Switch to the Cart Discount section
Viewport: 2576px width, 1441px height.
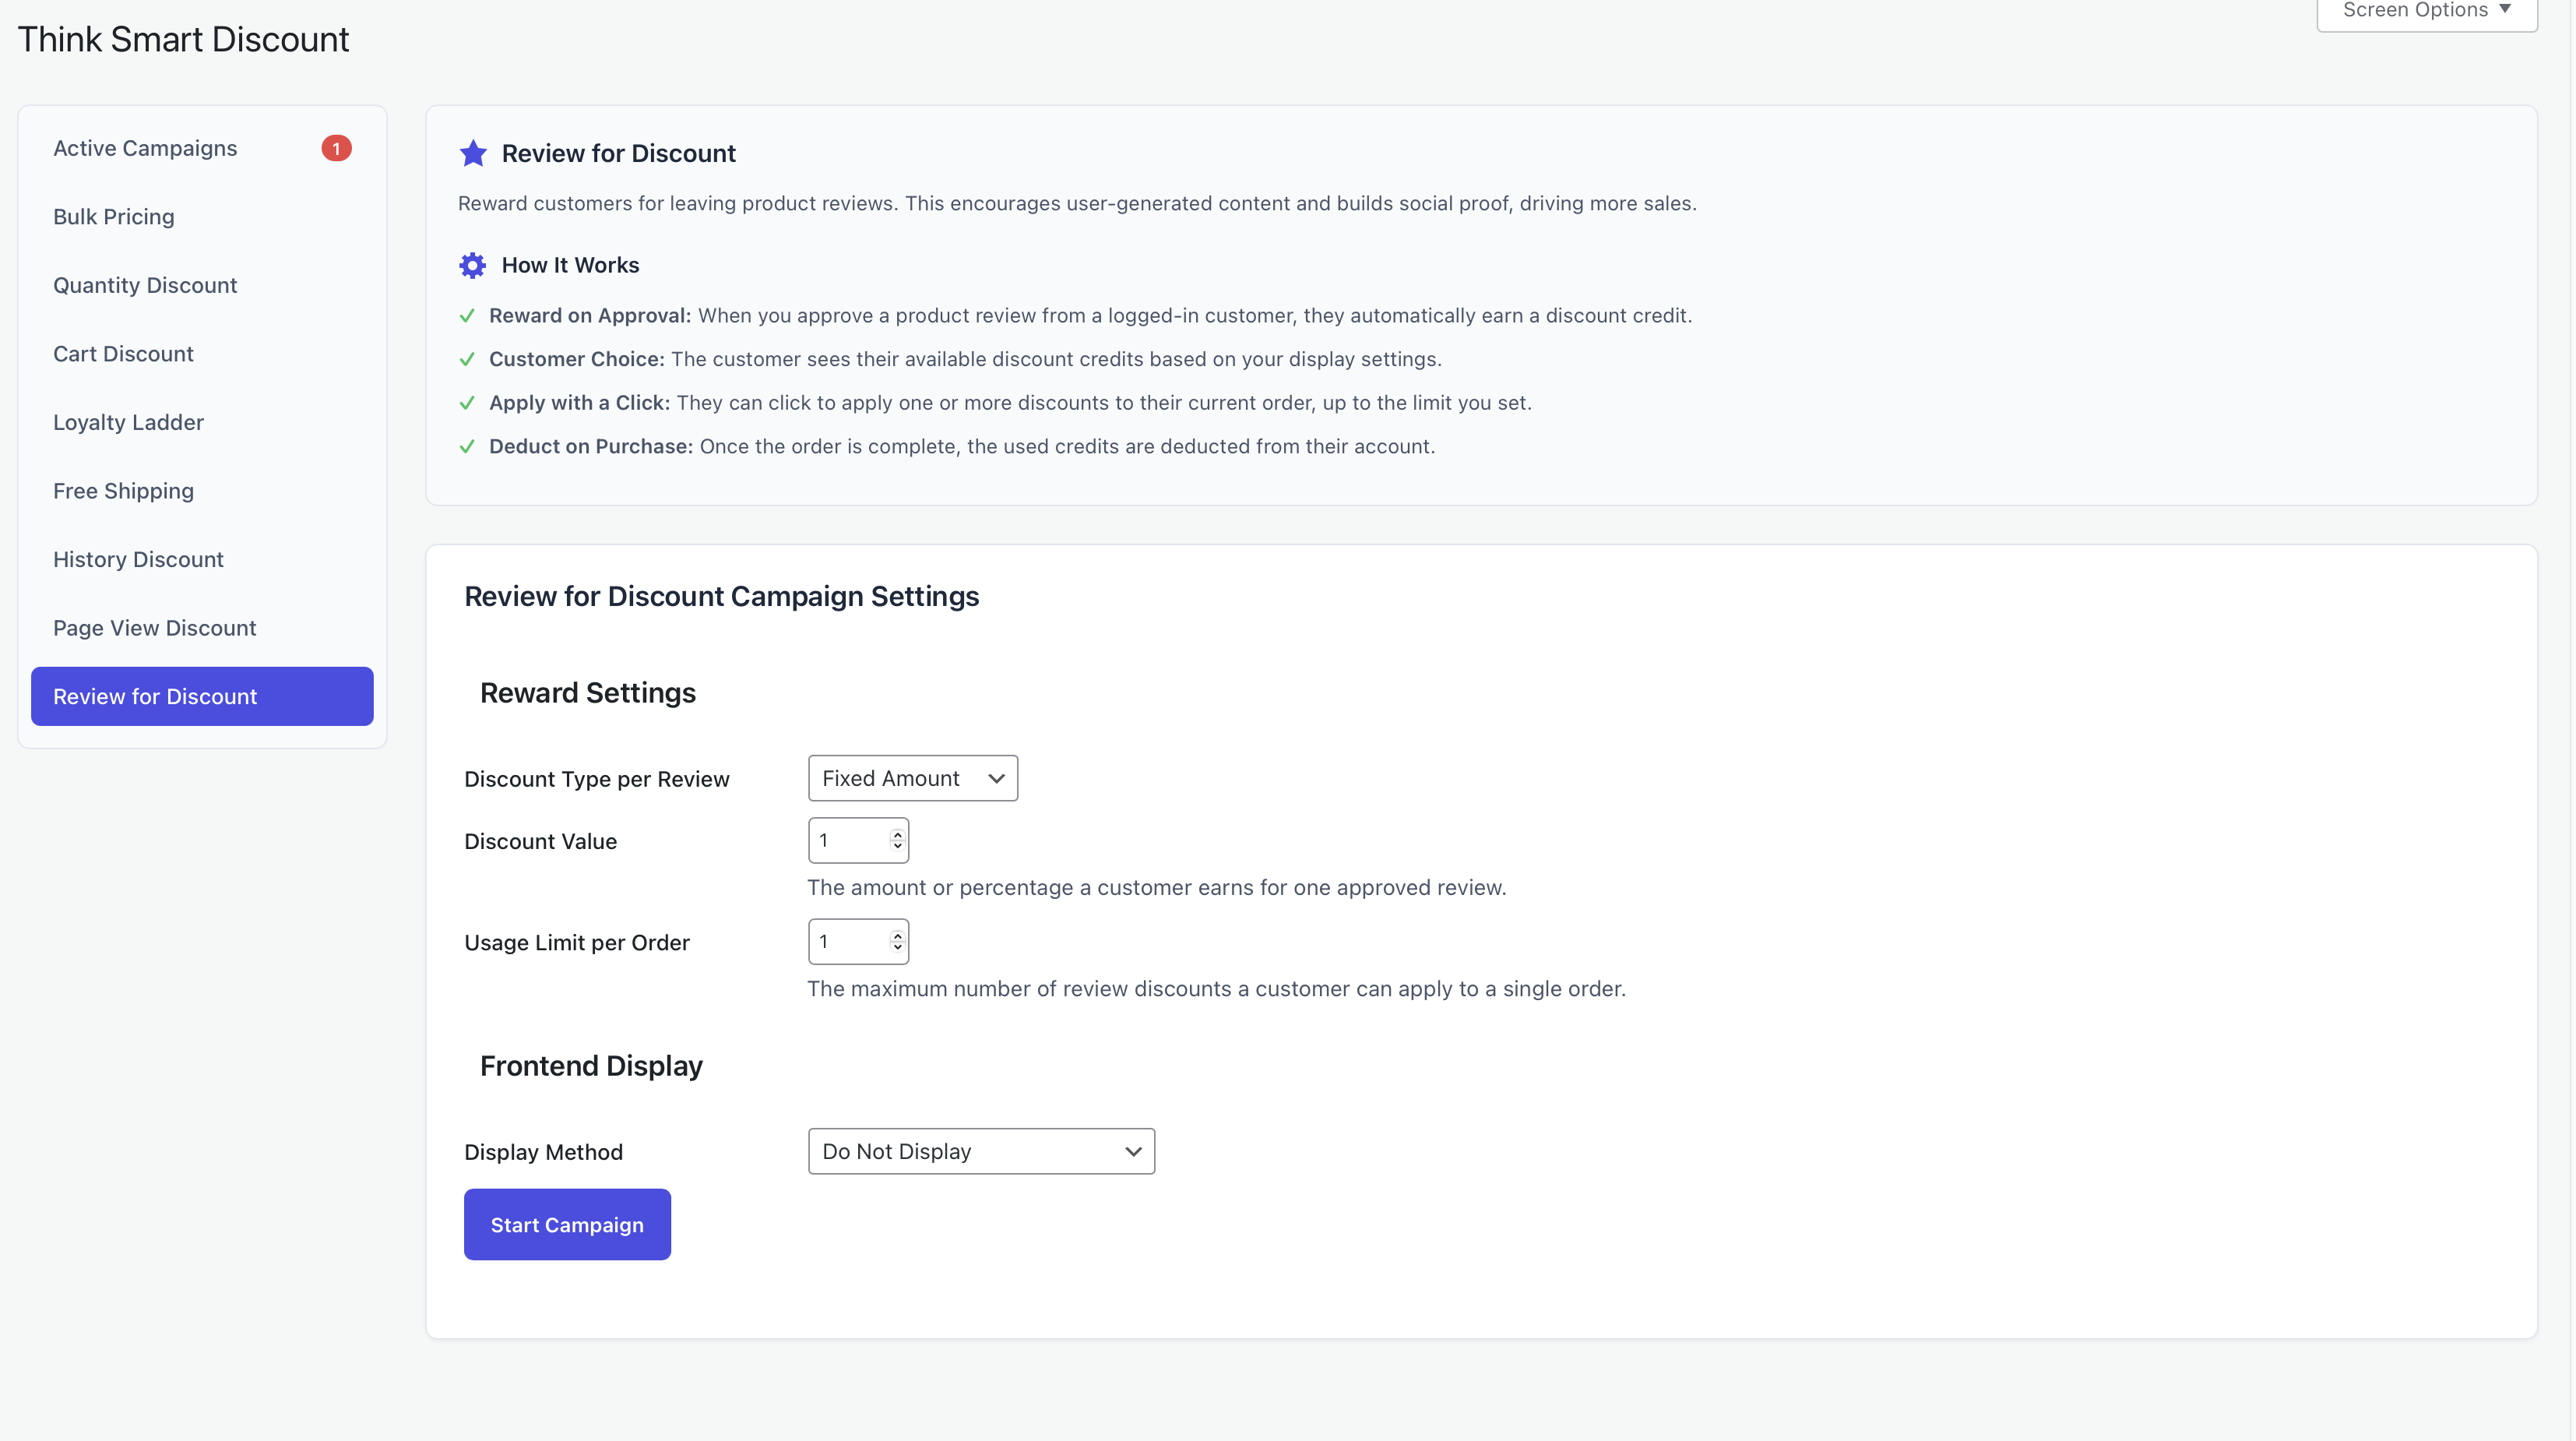[123, 354]
